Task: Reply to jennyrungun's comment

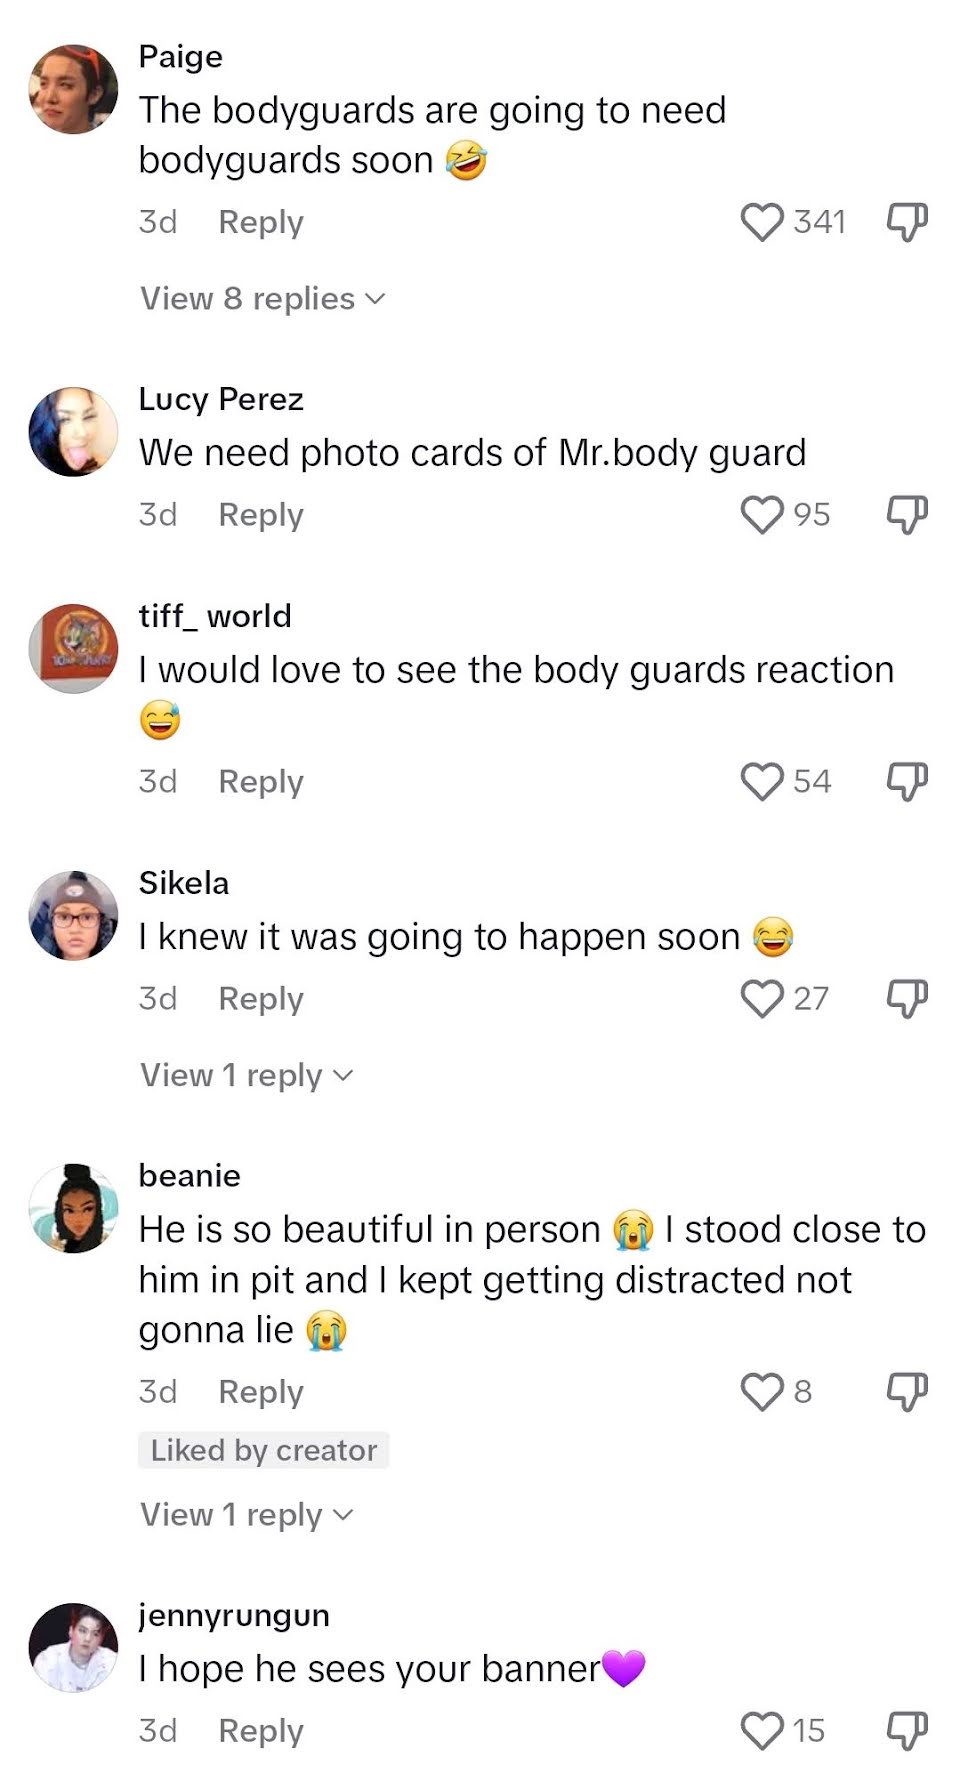Action: click(261, 1731)
